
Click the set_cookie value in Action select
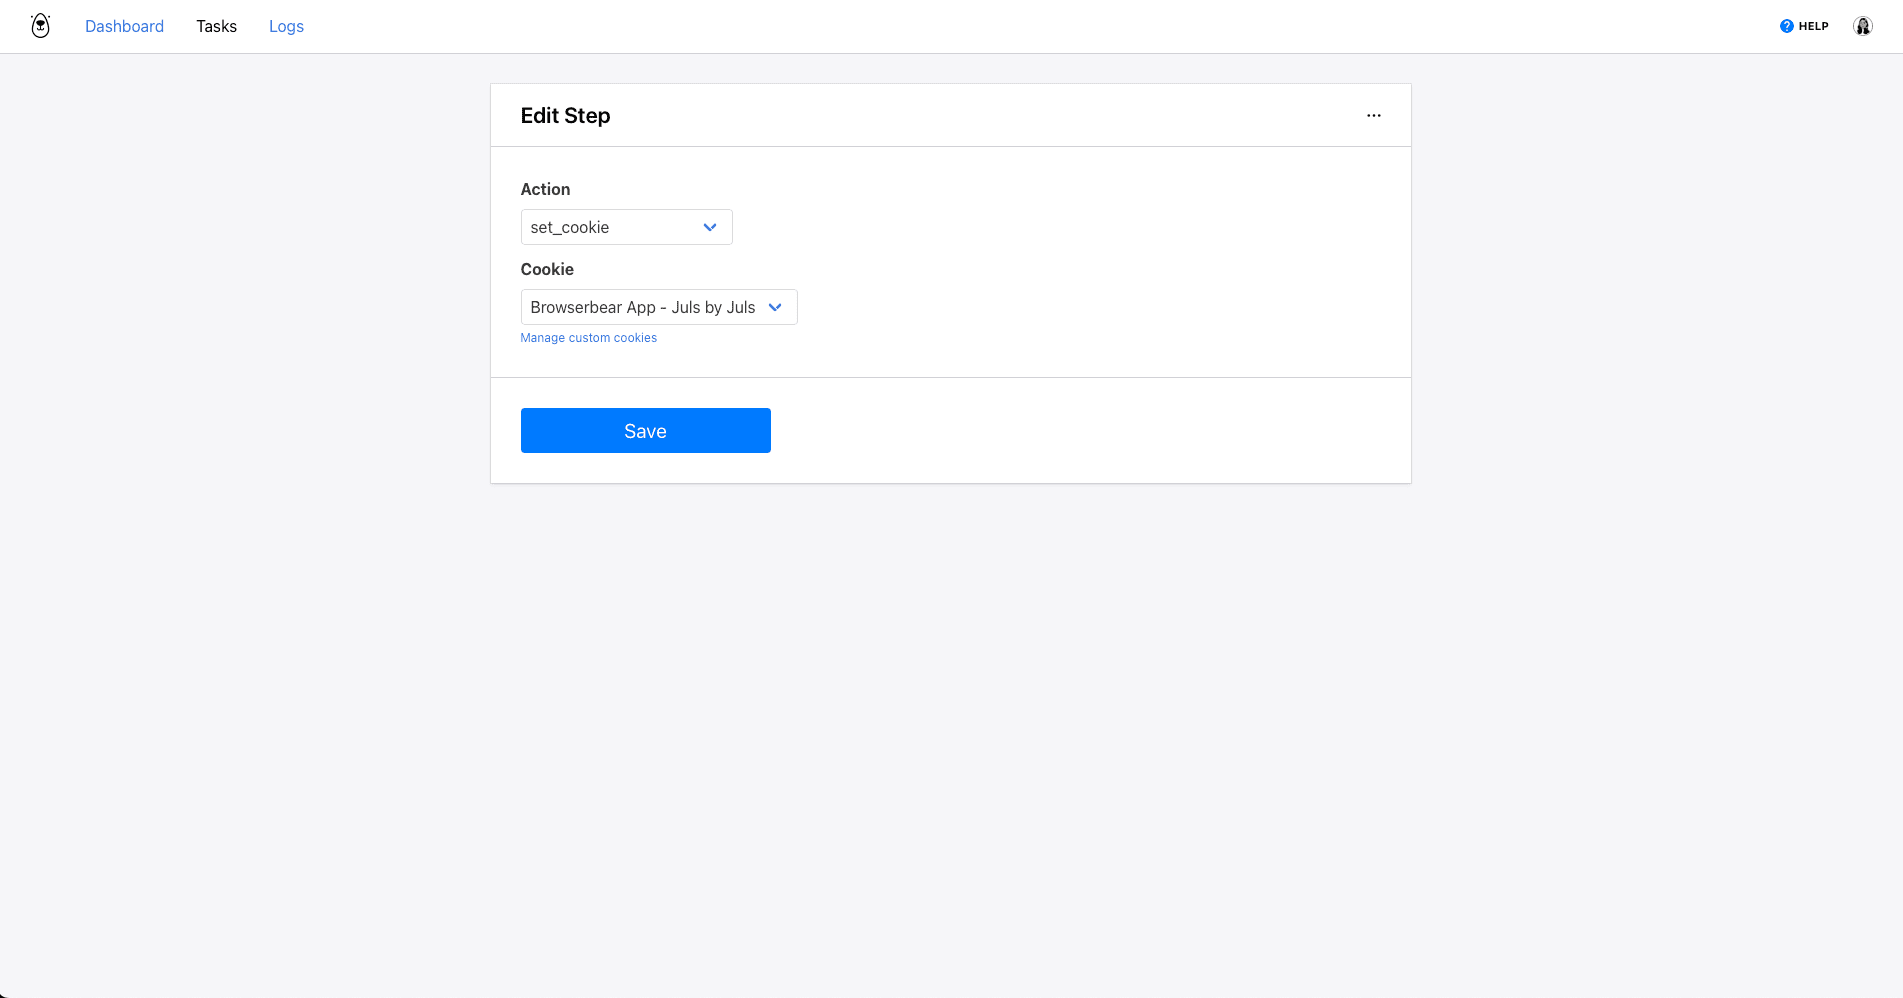click(570, 228)
